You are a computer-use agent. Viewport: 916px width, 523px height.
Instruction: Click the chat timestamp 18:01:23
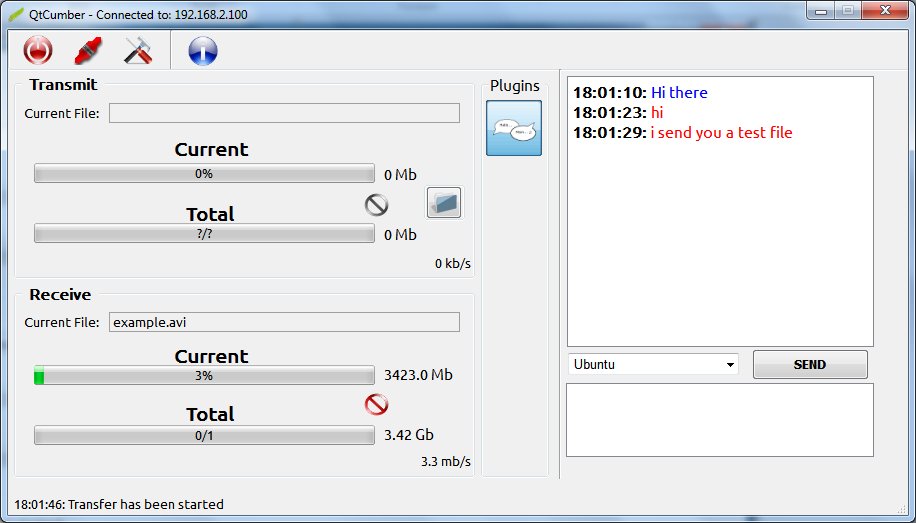click(x=610, y=112)
